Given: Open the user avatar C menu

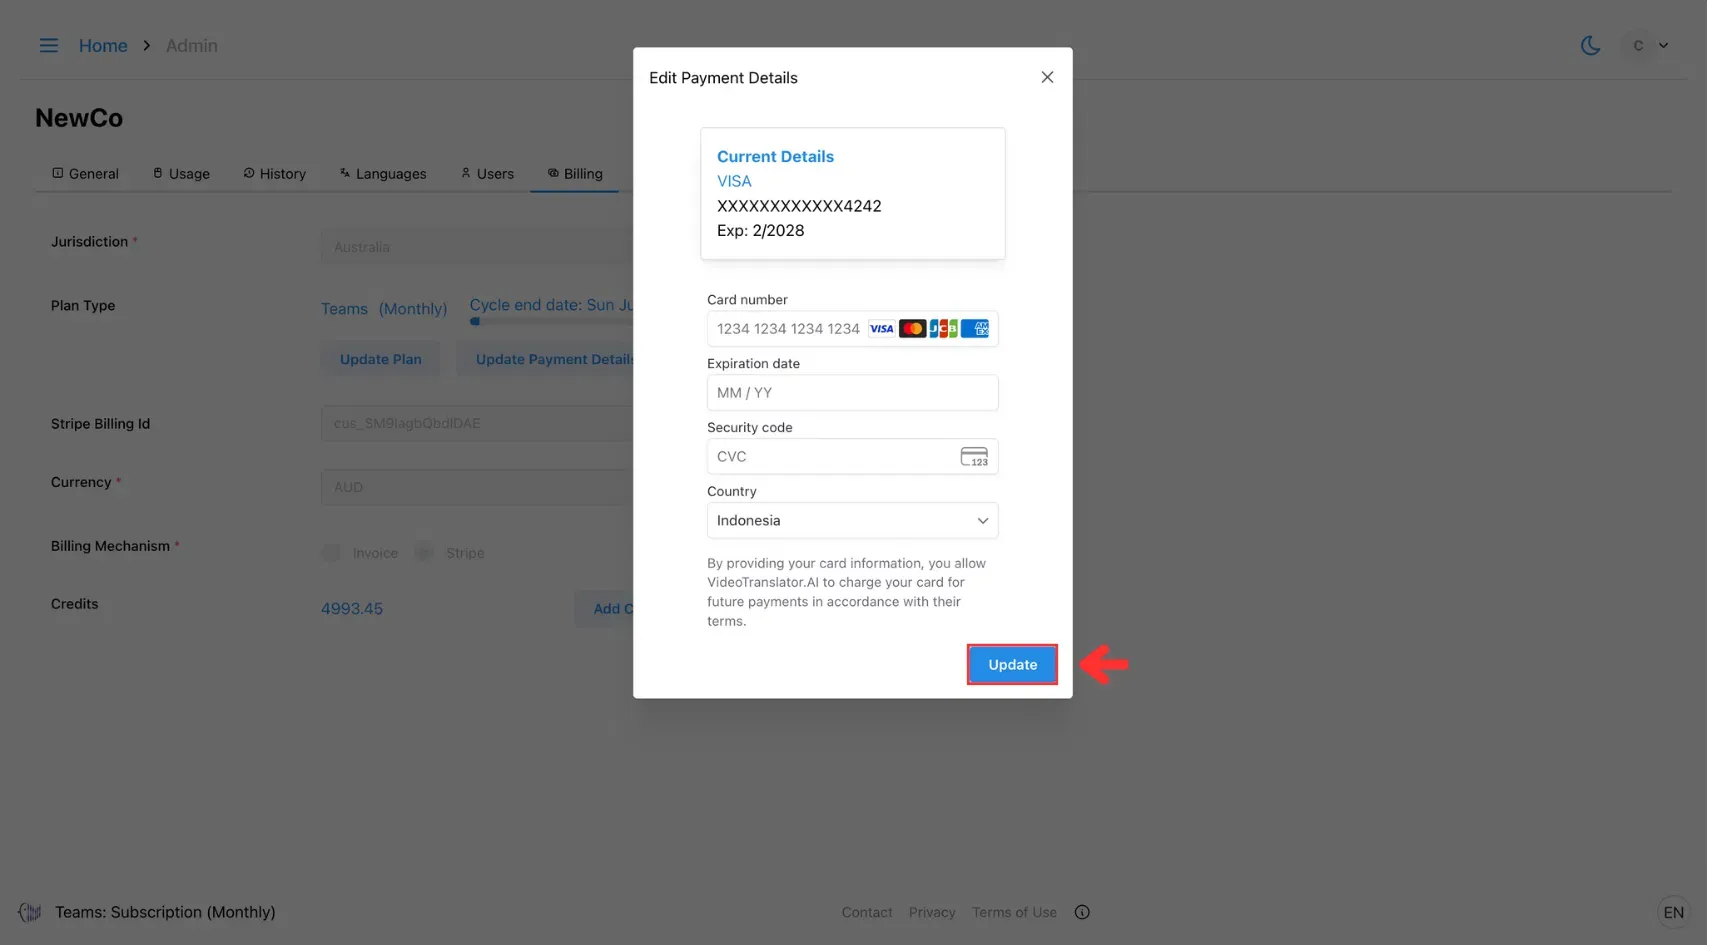Looking at the screenshot, I should tap(1648, 45).
